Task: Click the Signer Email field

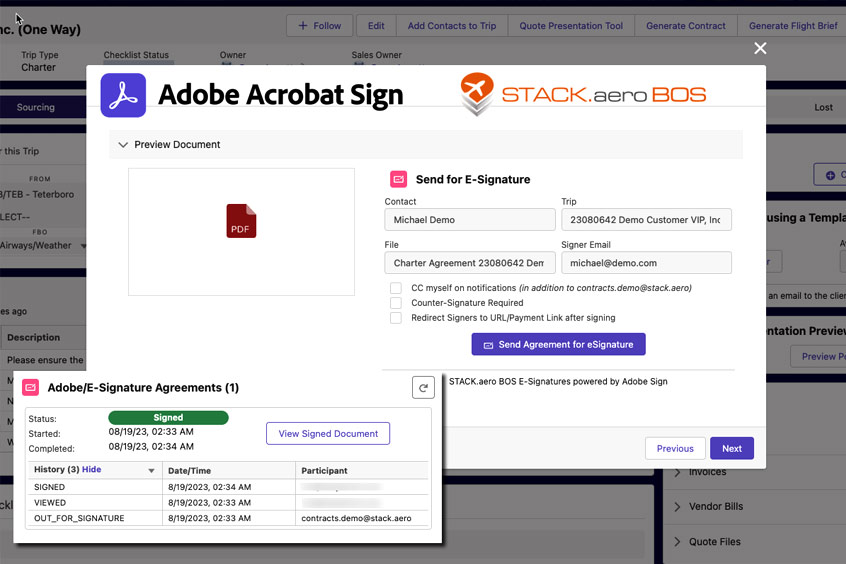Action: click(x=646, y=263)
